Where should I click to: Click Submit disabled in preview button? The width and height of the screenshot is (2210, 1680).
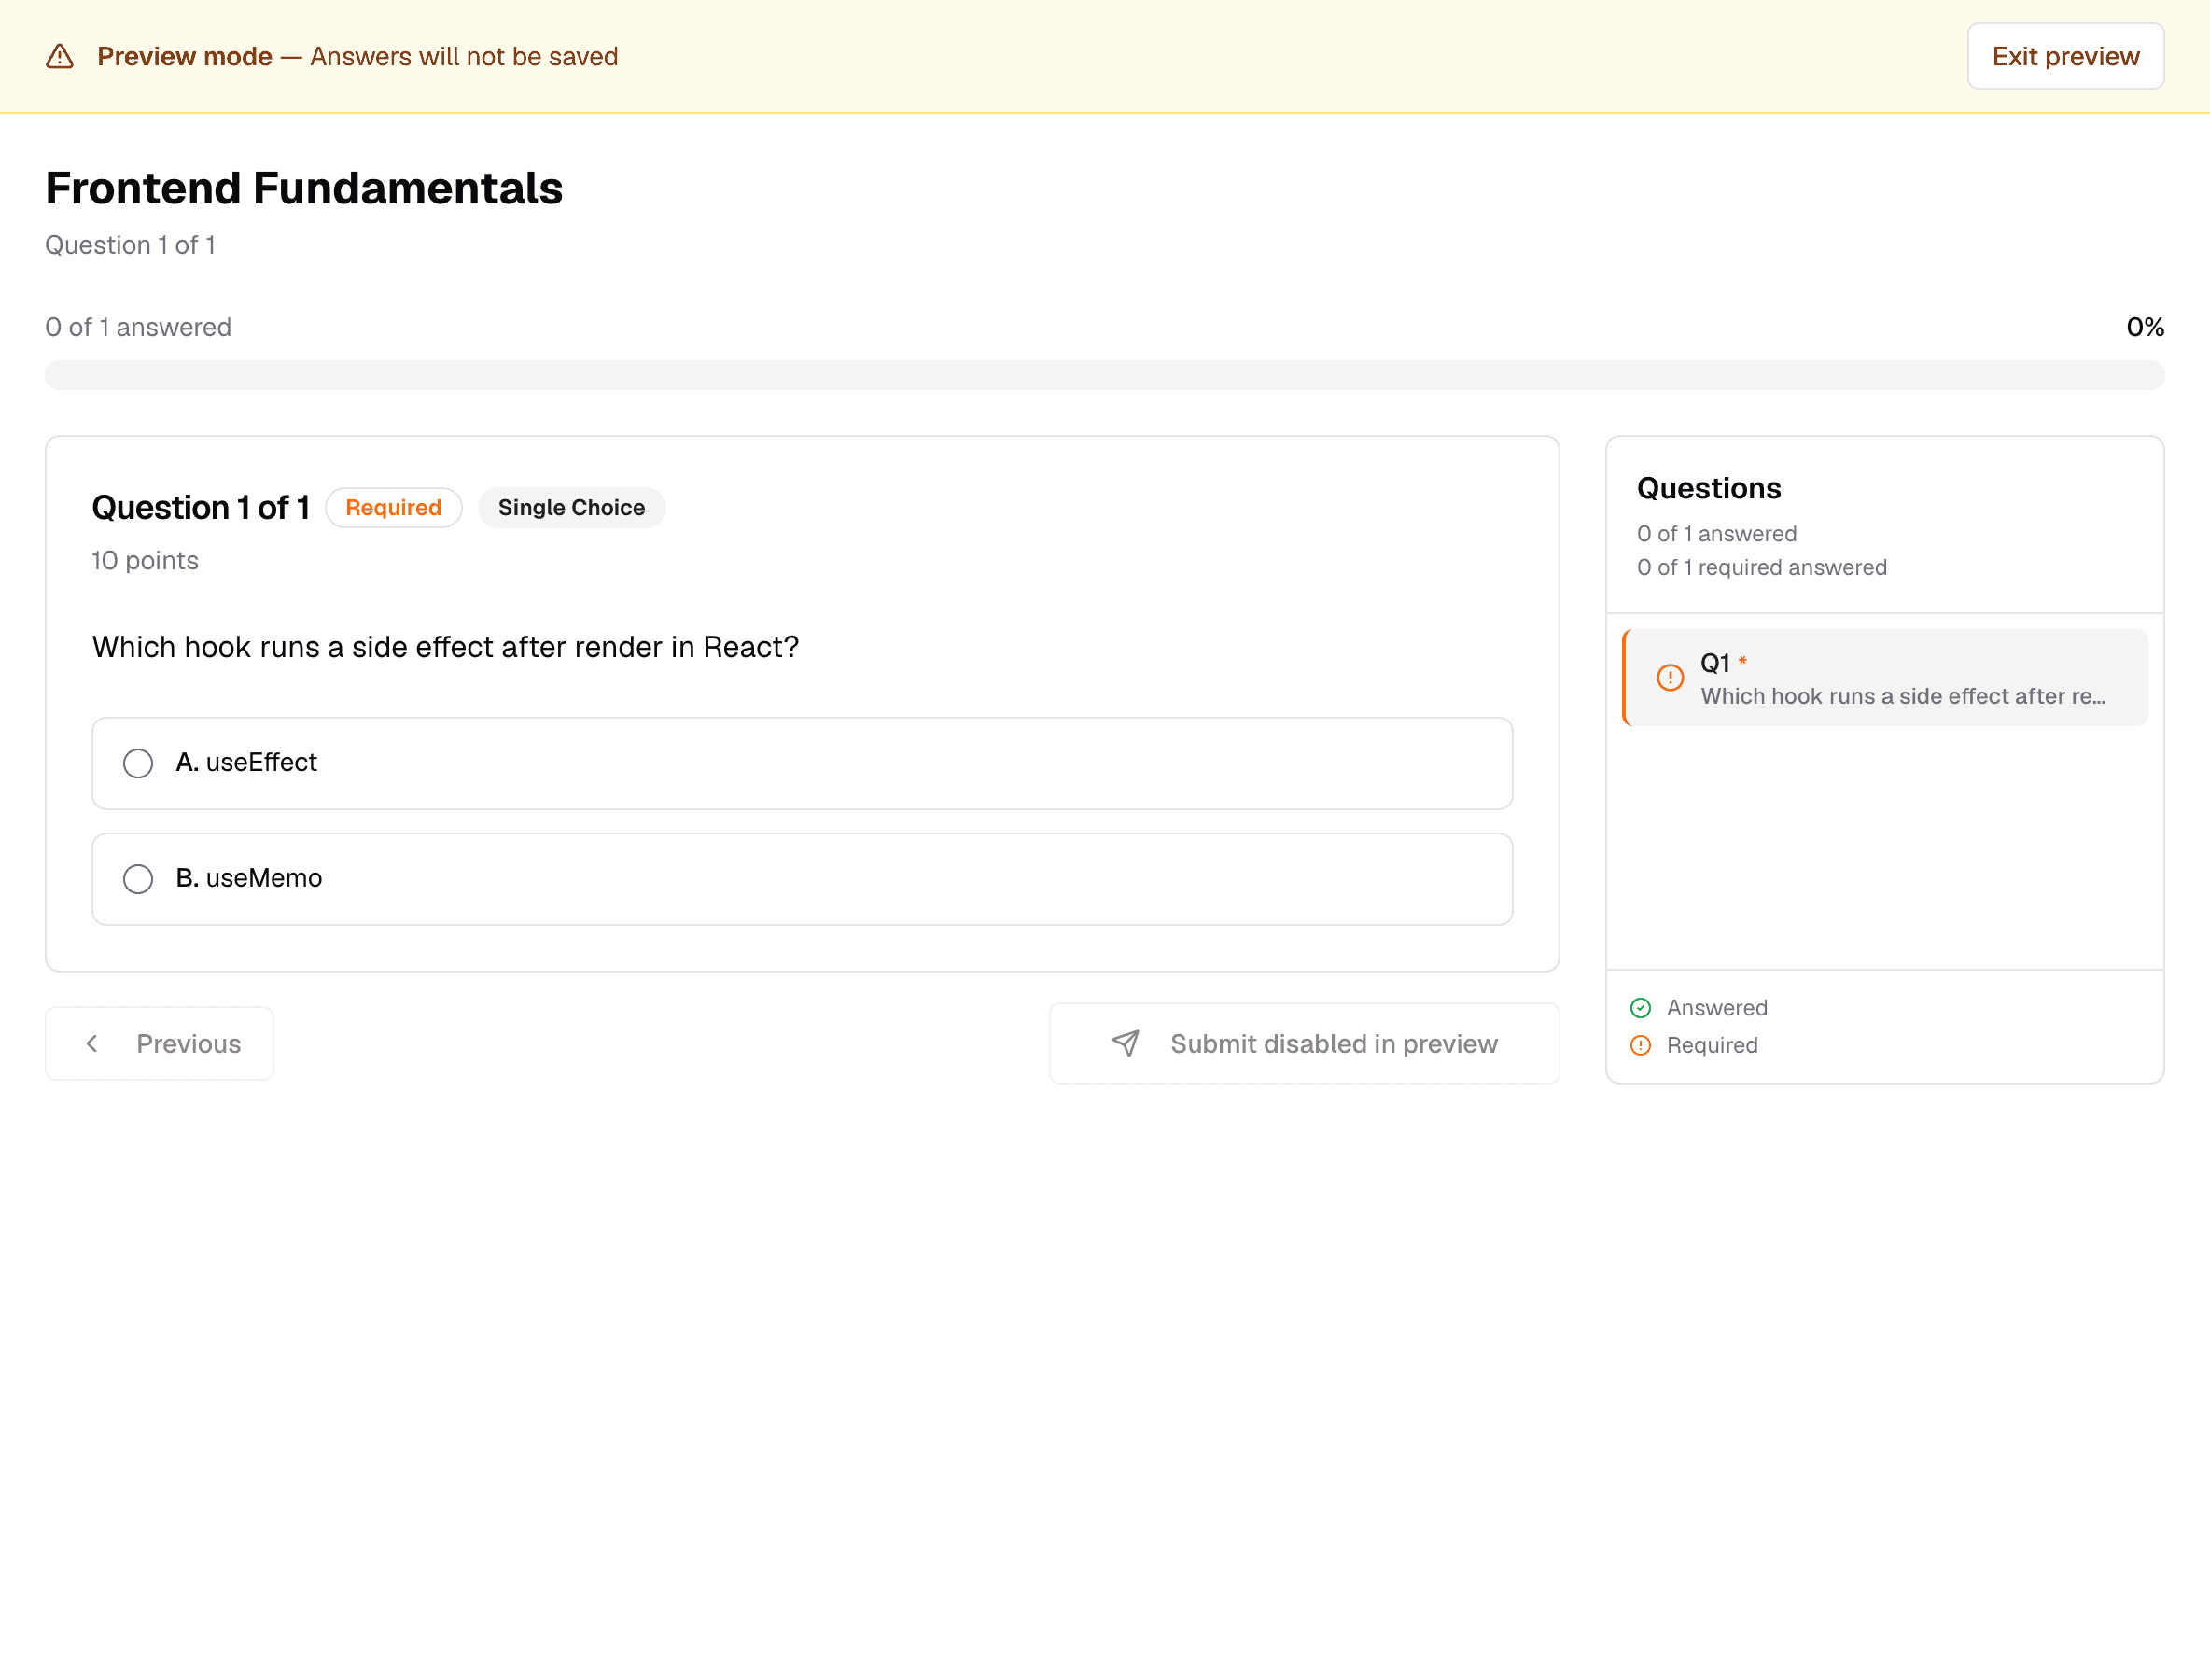click(x=1304, y=1043)
